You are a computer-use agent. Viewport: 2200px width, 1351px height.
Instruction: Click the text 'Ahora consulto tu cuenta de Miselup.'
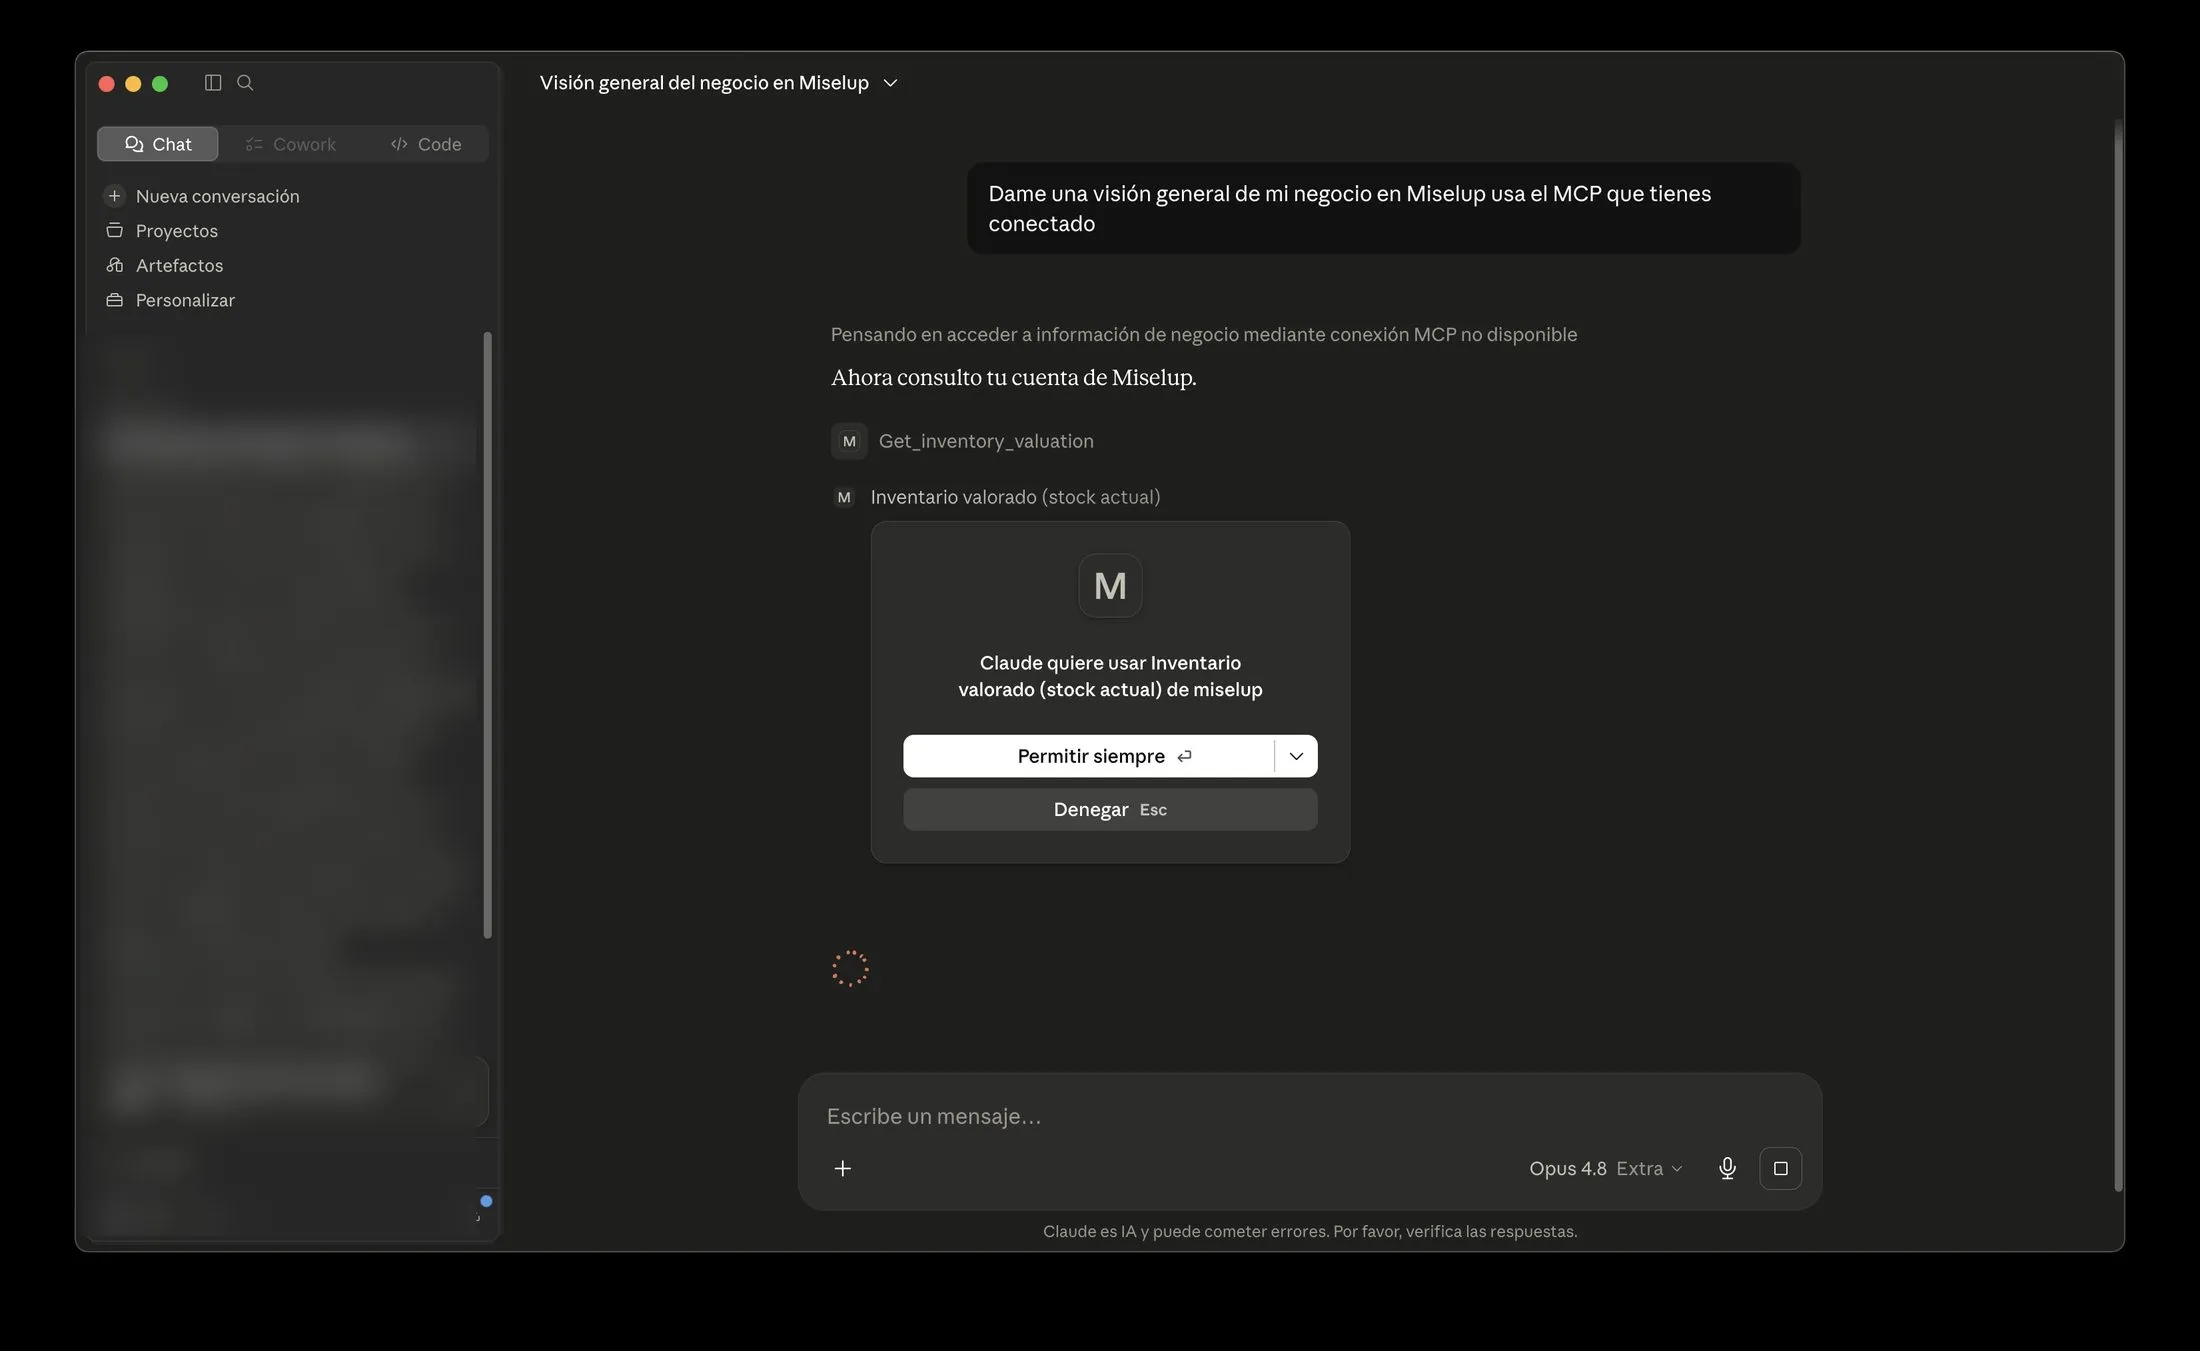tap(1014, 377)
